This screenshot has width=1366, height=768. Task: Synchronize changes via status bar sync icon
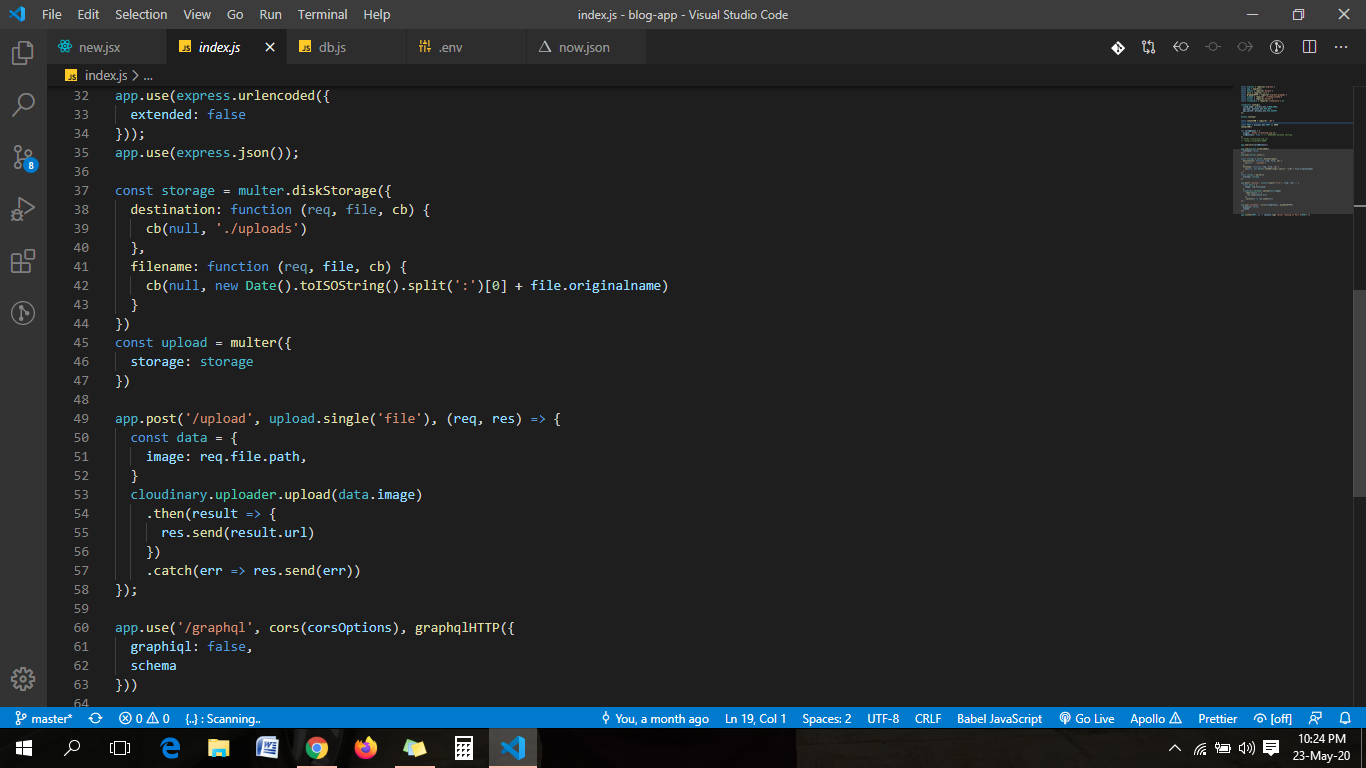[x=95, y=718]
